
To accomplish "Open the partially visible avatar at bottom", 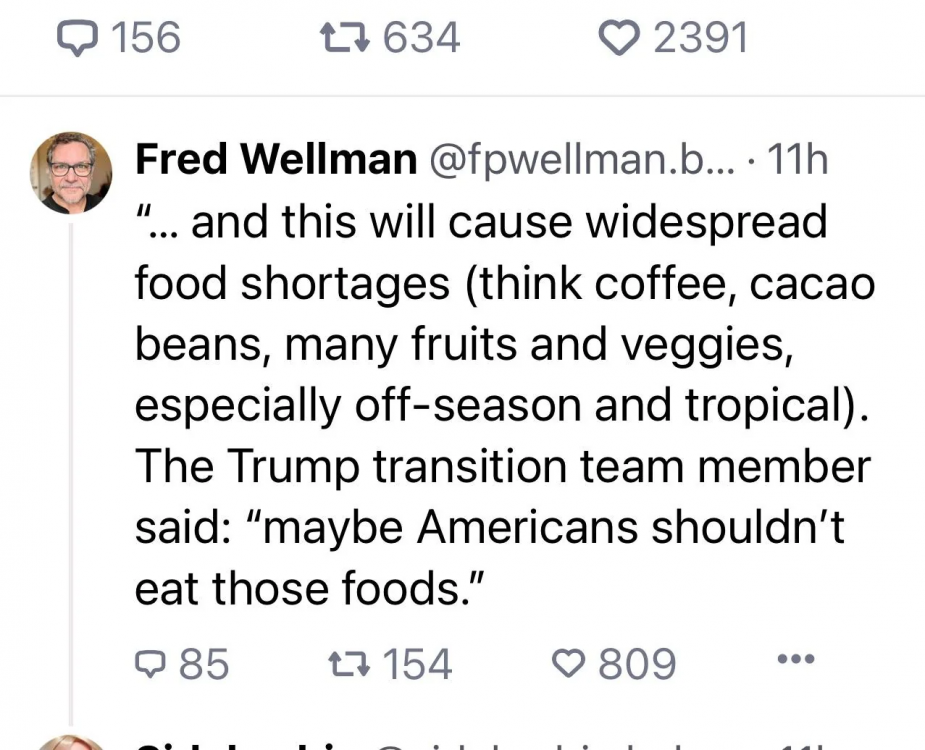I will [70, 743].
